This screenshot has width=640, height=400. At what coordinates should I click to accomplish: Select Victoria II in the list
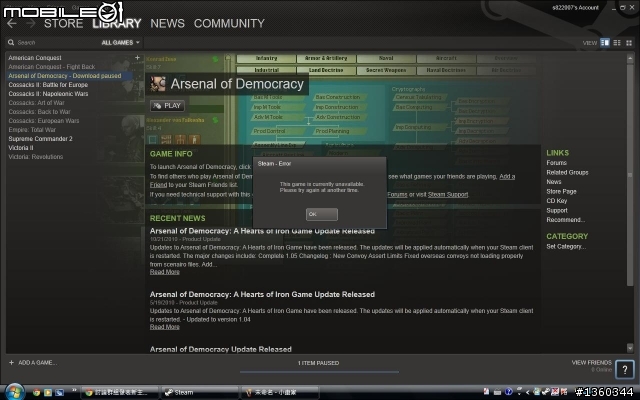tap(21, 148)
